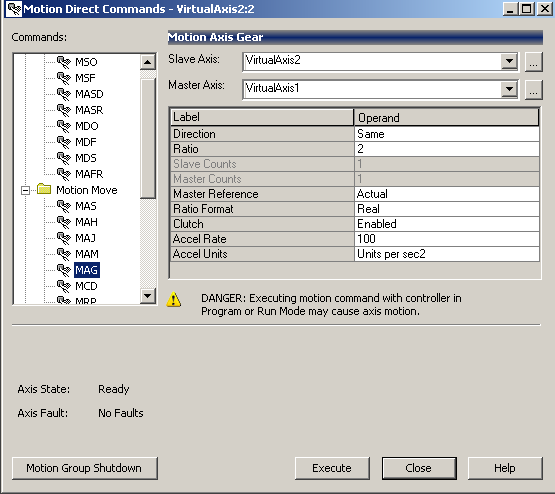The image size is (555, 494).
Task: Click the MAFR command icon
Action: pos(64,174)
